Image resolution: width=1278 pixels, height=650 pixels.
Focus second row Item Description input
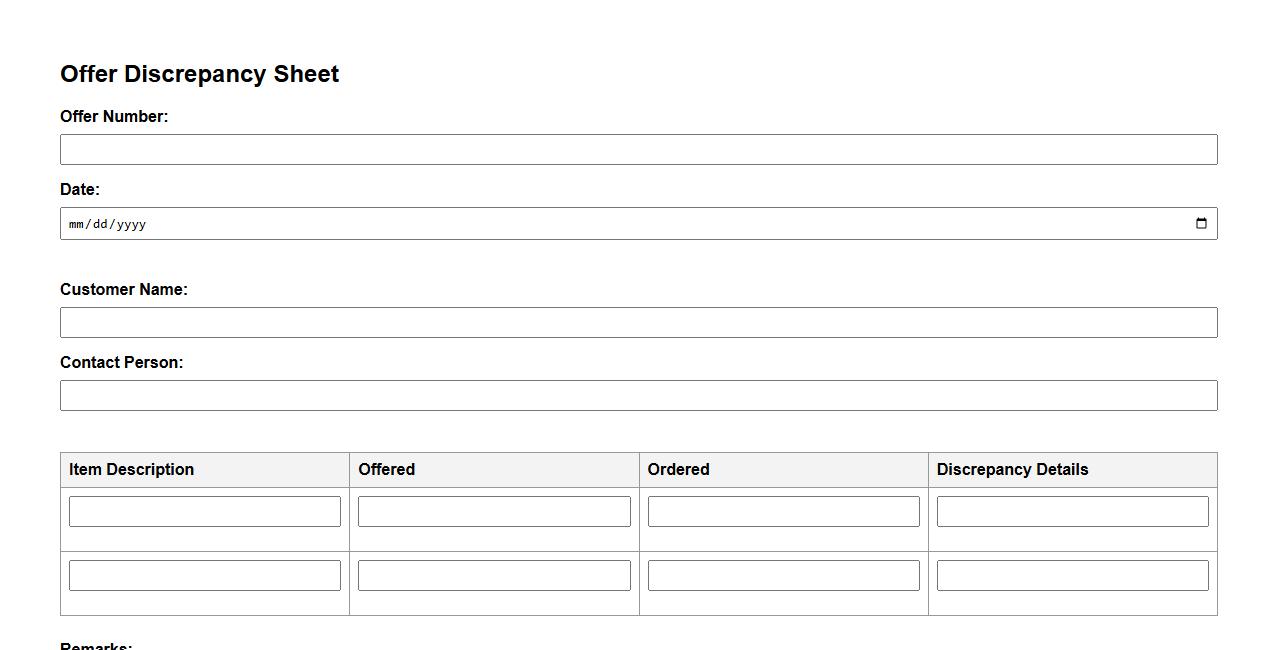(x=205, y=575)
